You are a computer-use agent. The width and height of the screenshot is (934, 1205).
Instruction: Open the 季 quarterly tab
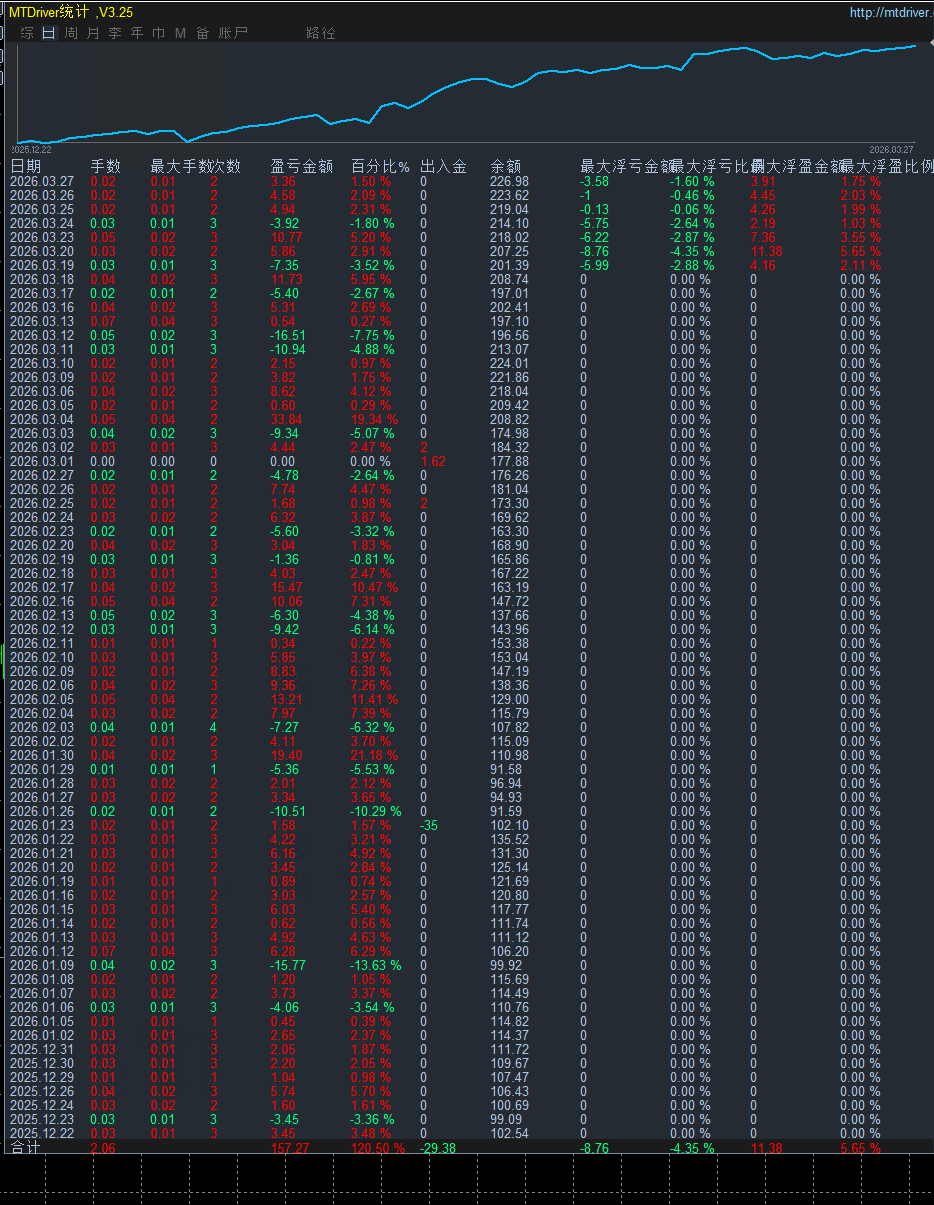pos(115,33)
